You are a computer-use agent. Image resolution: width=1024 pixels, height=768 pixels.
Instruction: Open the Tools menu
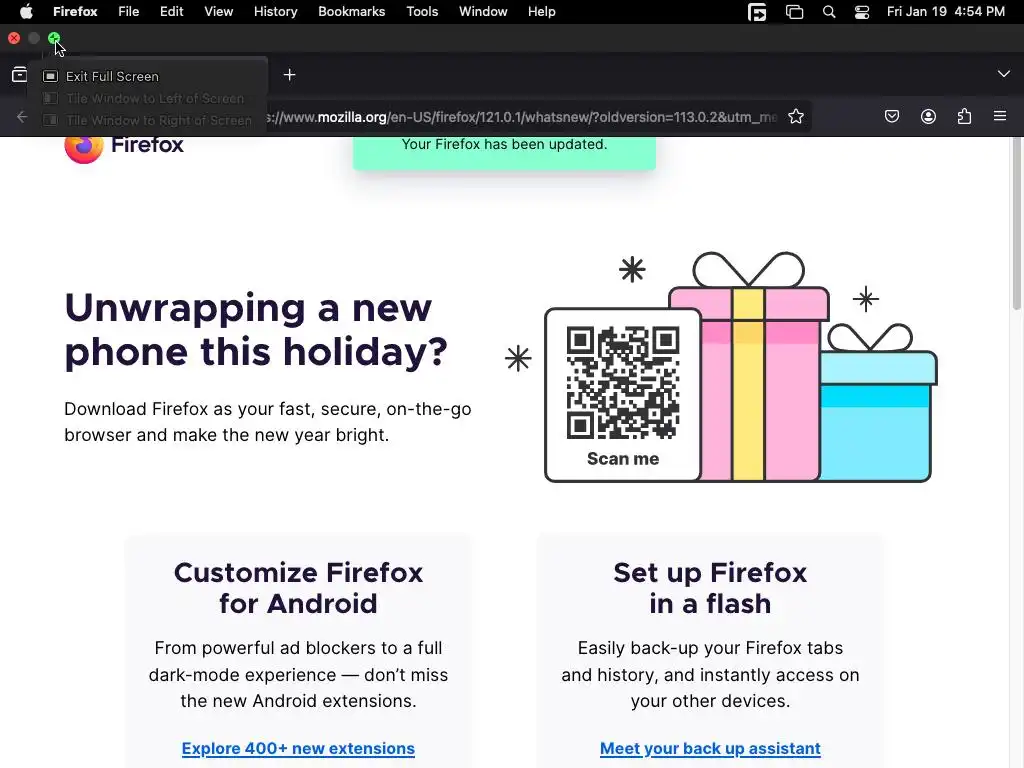click(422, 12)
